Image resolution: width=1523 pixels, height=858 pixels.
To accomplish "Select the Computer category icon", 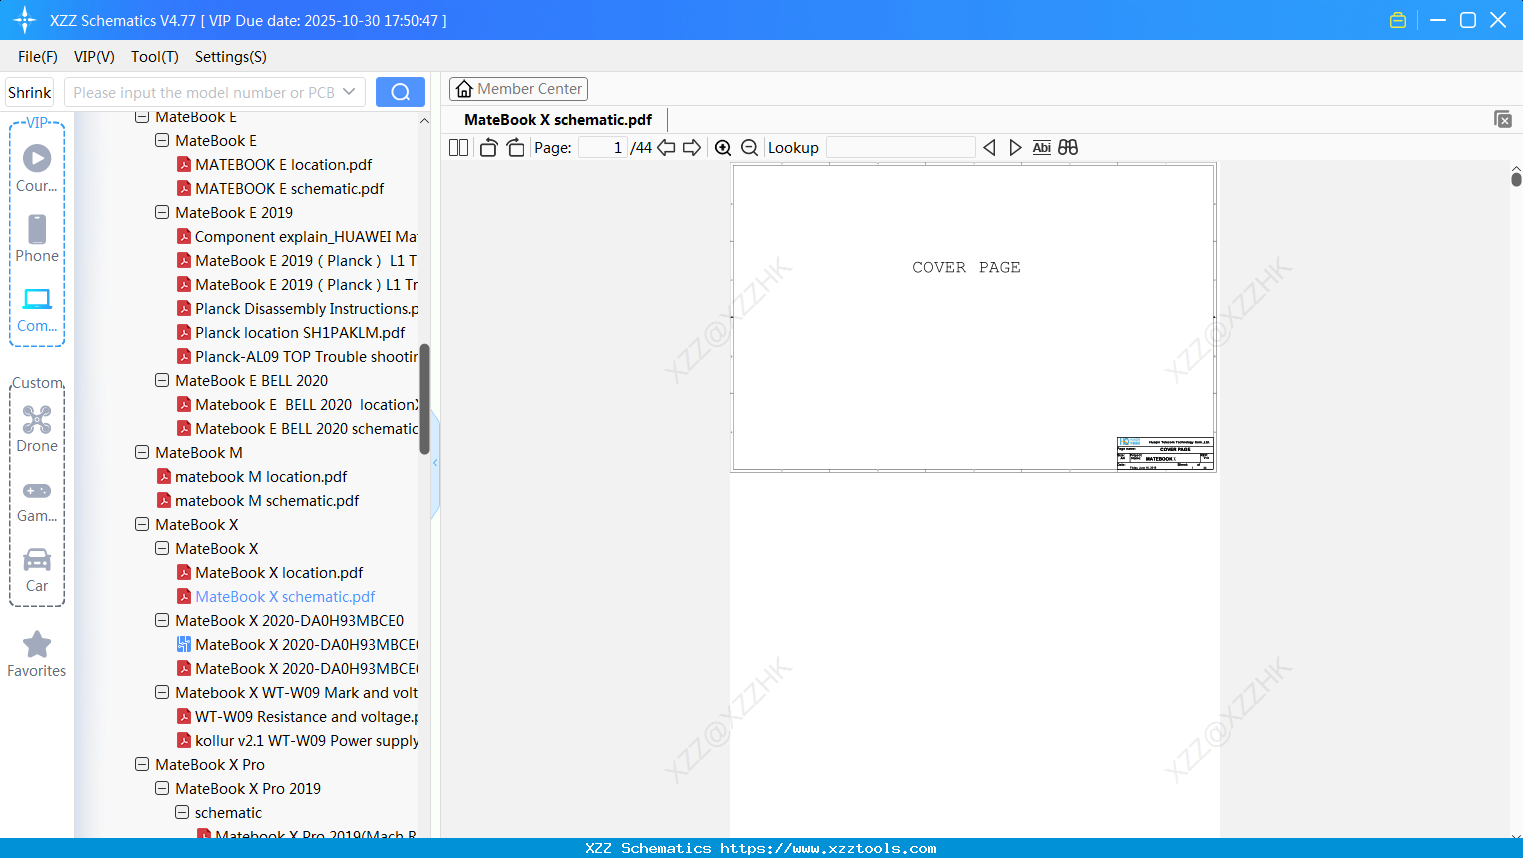I will (x=37, y=309).
